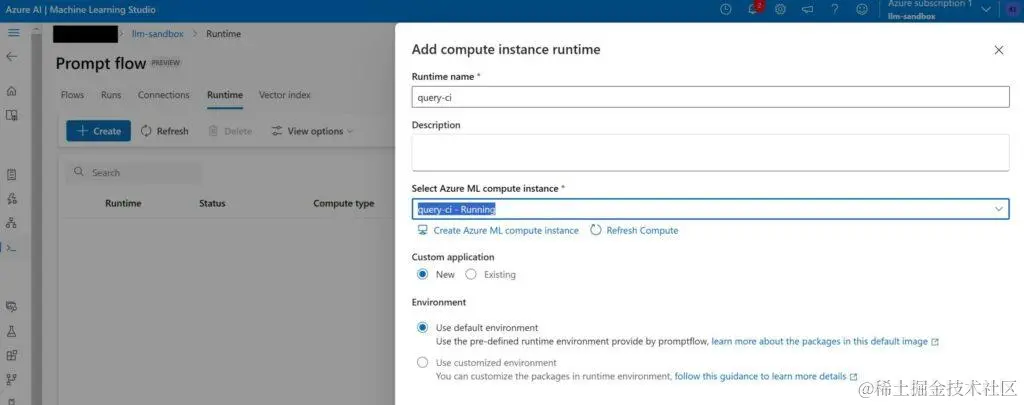This screenshot has width=1024, height=405.
Task: Click the Status column header
Action: [212, 204]
